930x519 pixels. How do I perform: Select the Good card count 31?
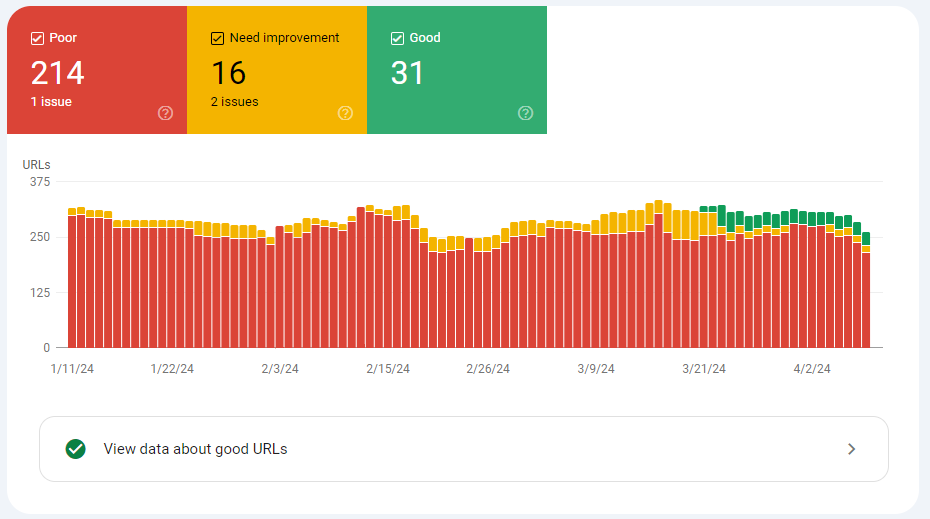(x=407, y=73)
